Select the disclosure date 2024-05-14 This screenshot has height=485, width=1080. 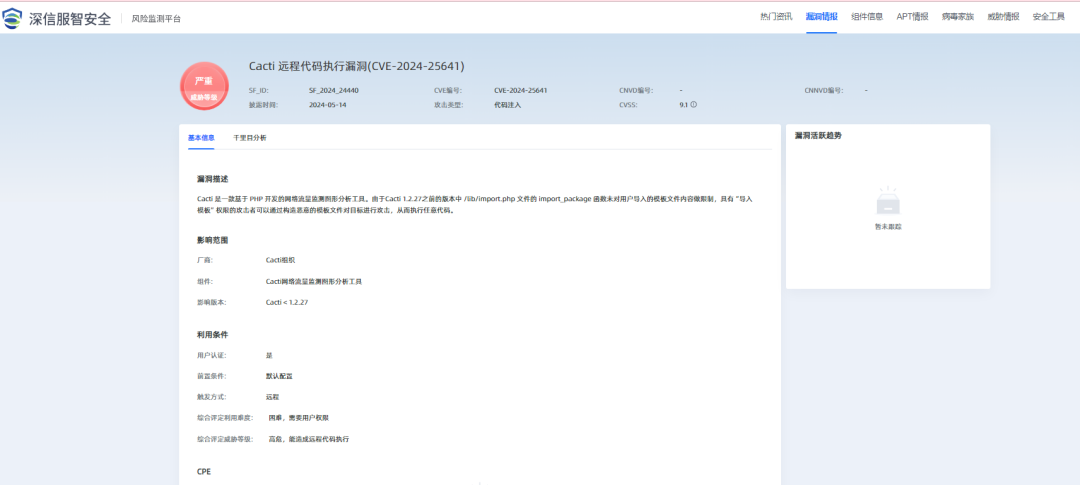point(328,105)
